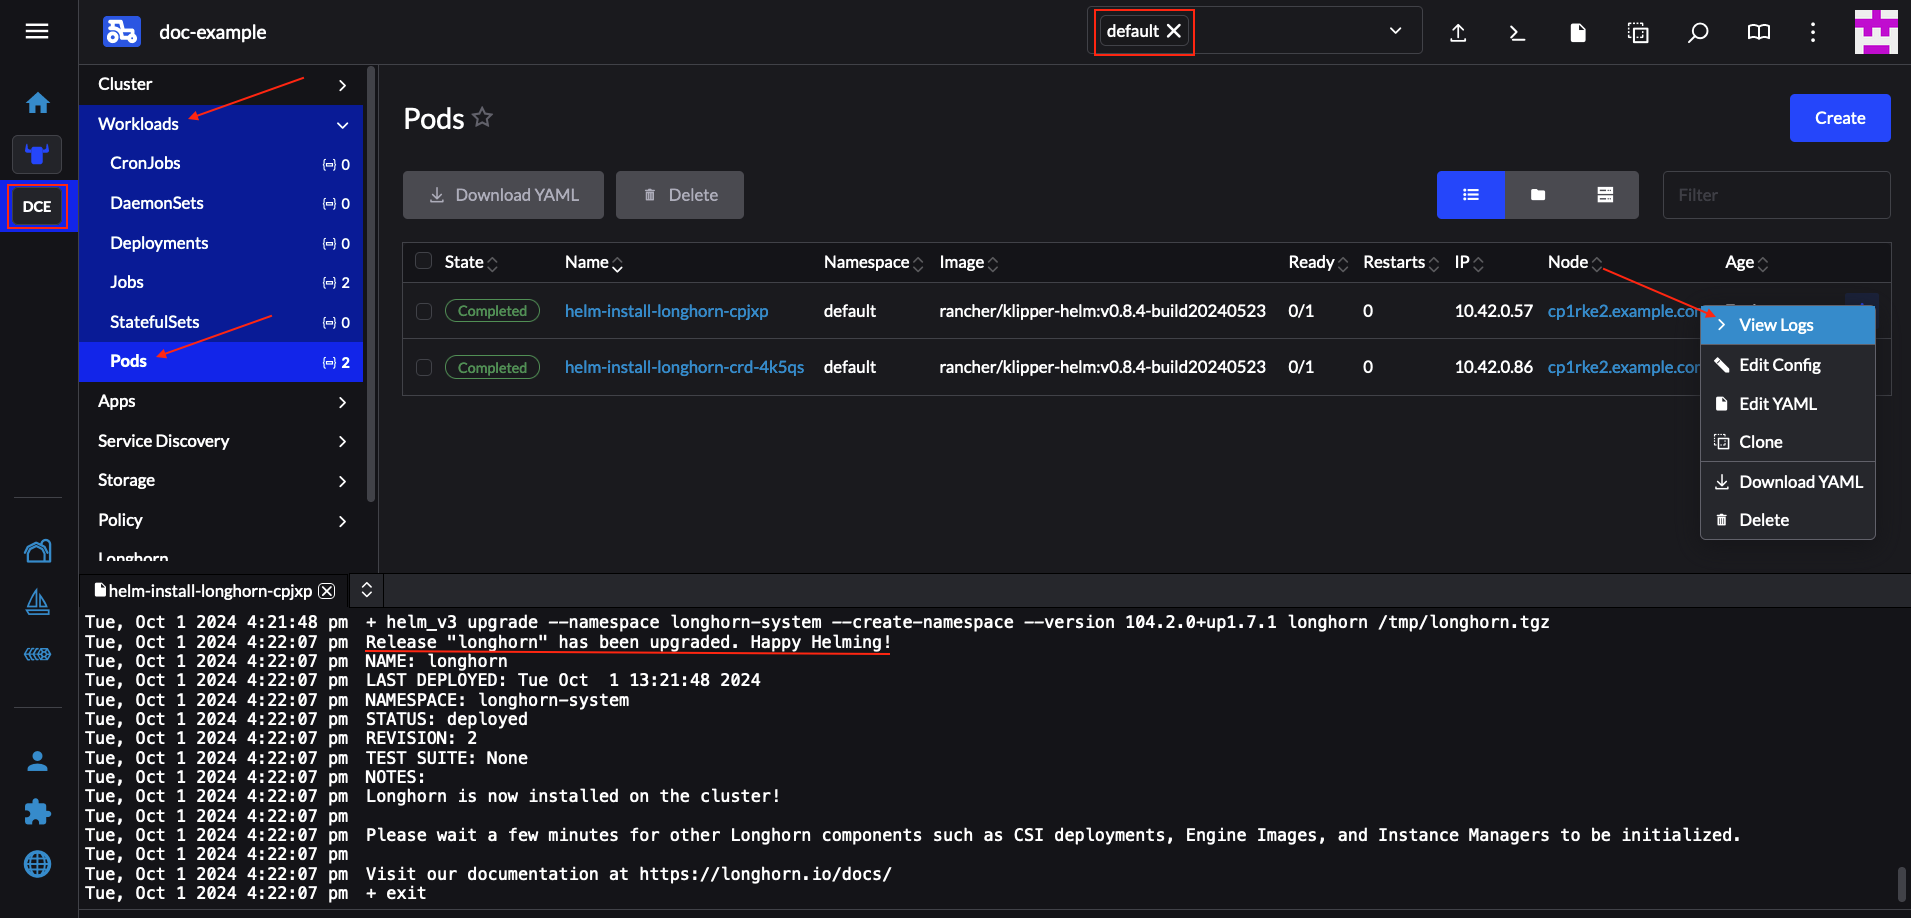The width and height of the screenshot is (1911, 918).
Task: Open the hamburger navigation menu
Action: click(x=37, y=31)
